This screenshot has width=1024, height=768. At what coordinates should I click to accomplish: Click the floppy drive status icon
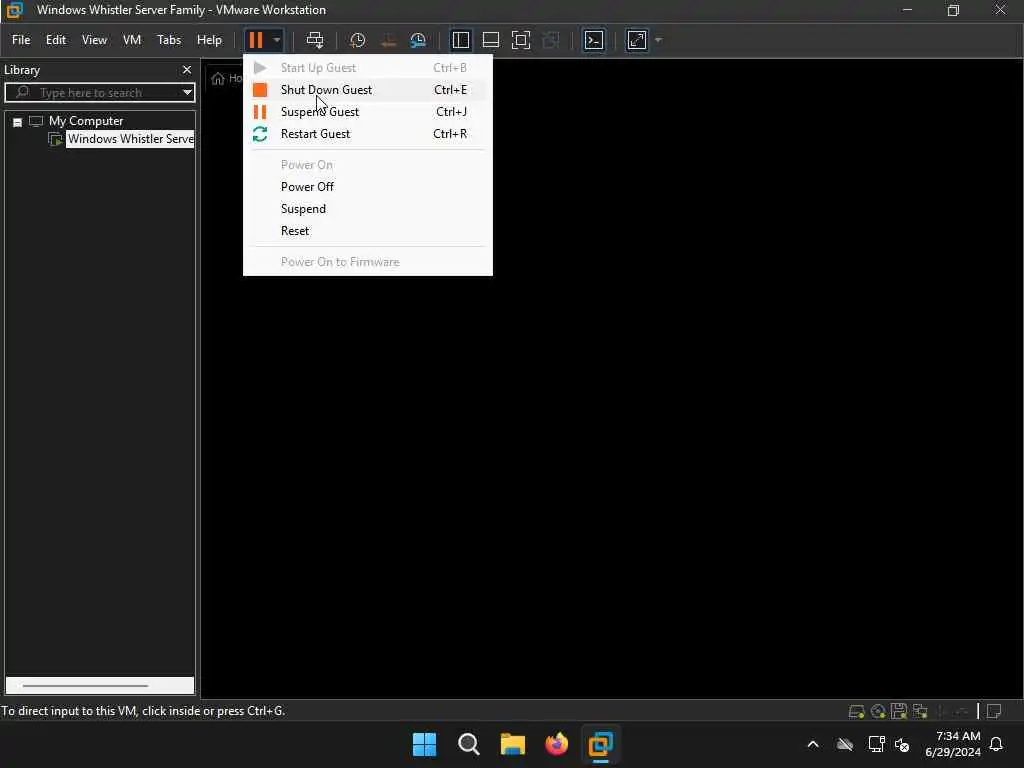click(899, 711)
